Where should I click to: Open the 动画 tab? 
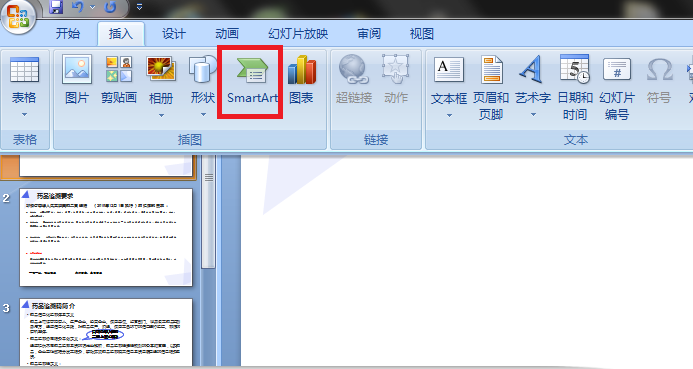(227, 34)
